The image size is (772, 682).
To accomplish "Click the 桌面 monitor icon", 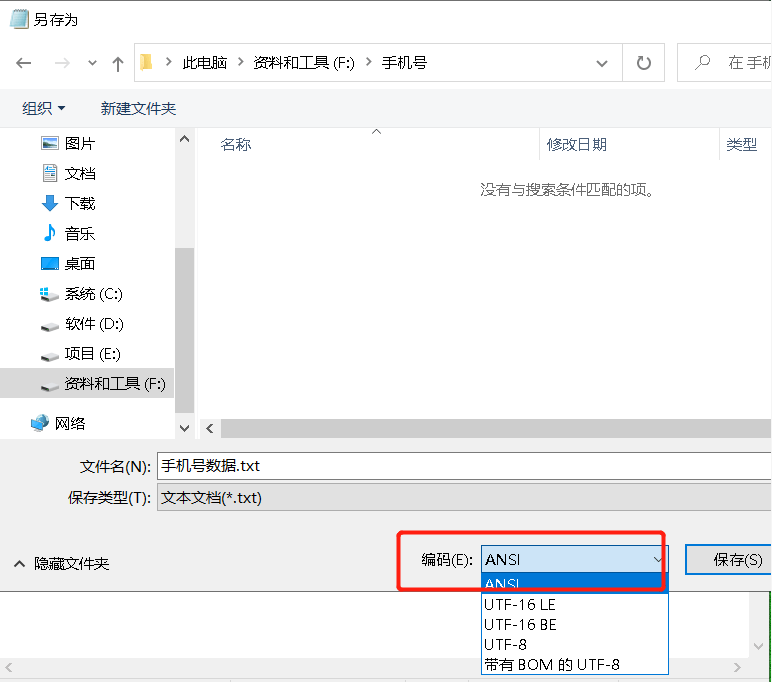I will pyautogui.click(x=50, y=263).
